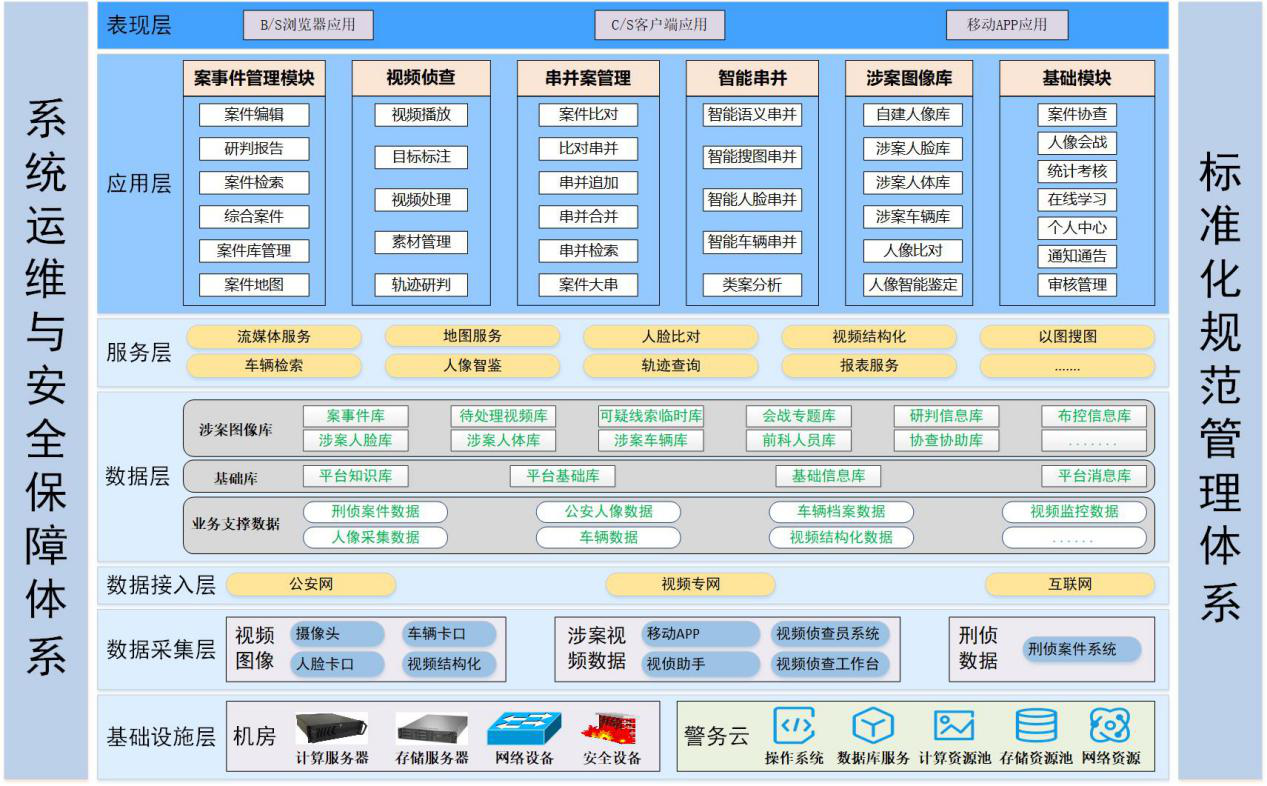Expand the 基础库 data row
The height and width of the screenshot is (786, 1267).
pyautogui.click(x=237, y=476)
